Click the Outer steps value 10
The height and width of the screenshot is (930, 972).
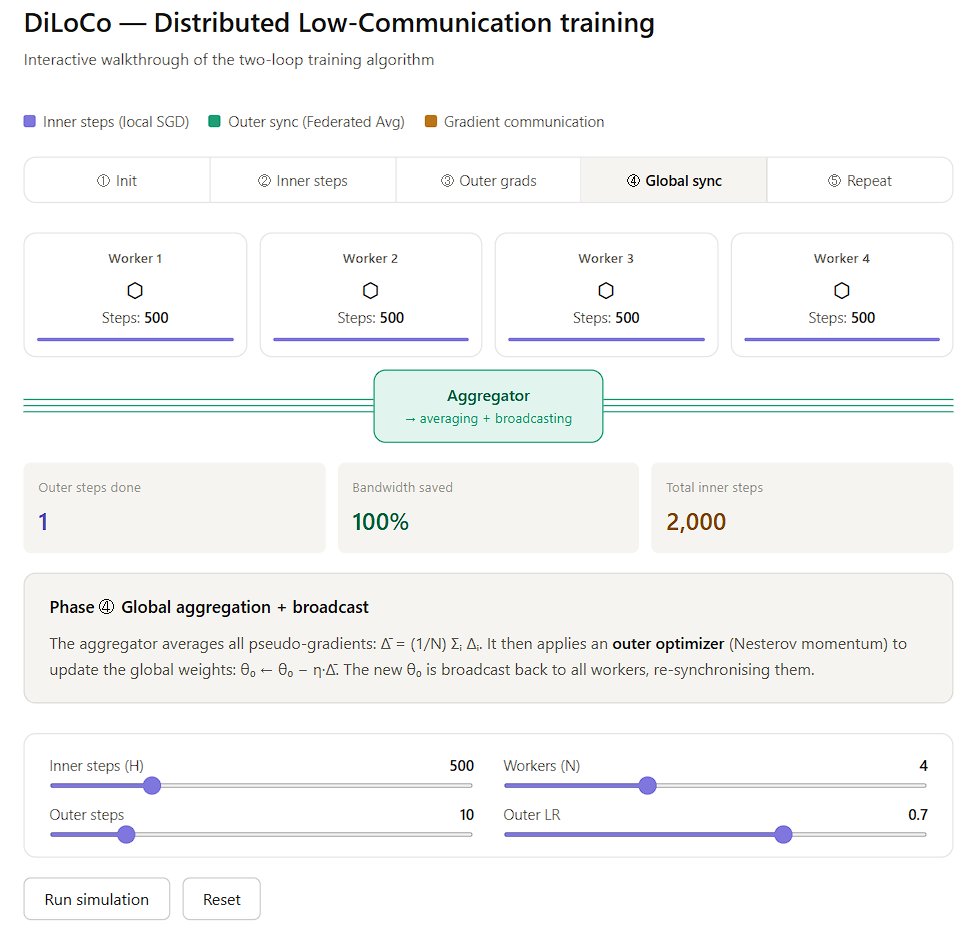[467, 815]
